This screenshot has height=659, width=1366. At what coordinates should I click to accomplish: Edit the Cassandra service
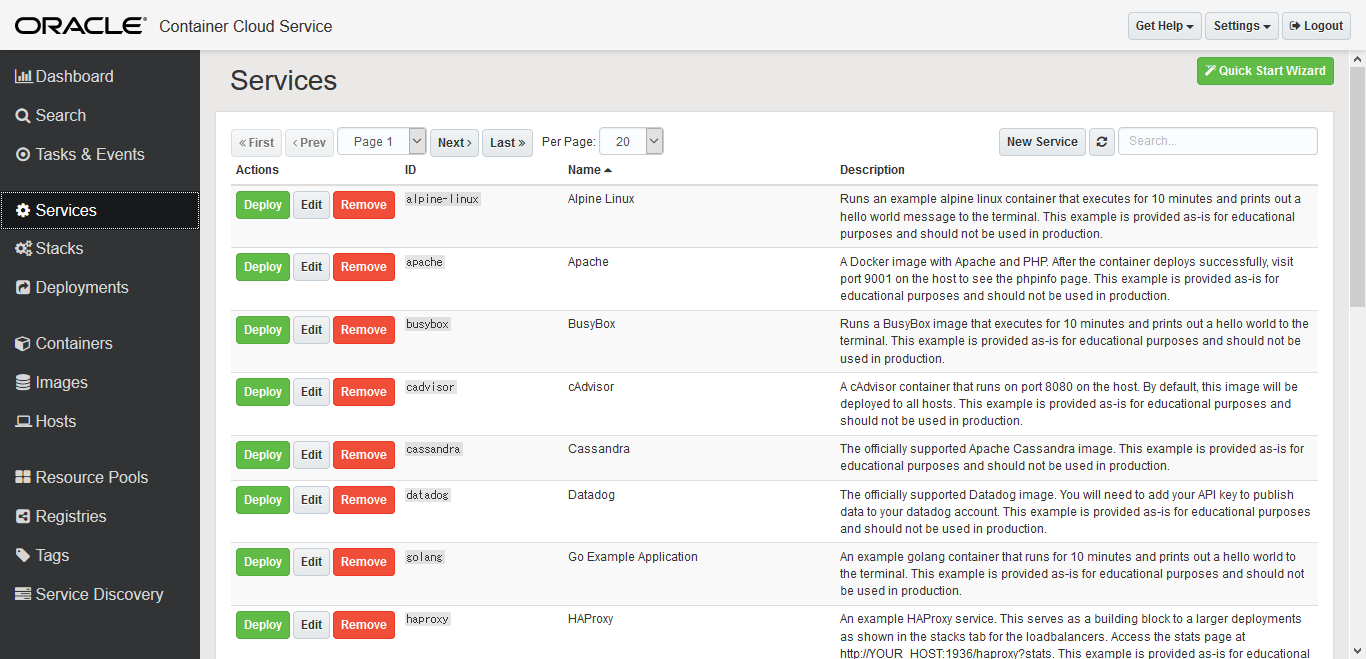click(312, 455)
